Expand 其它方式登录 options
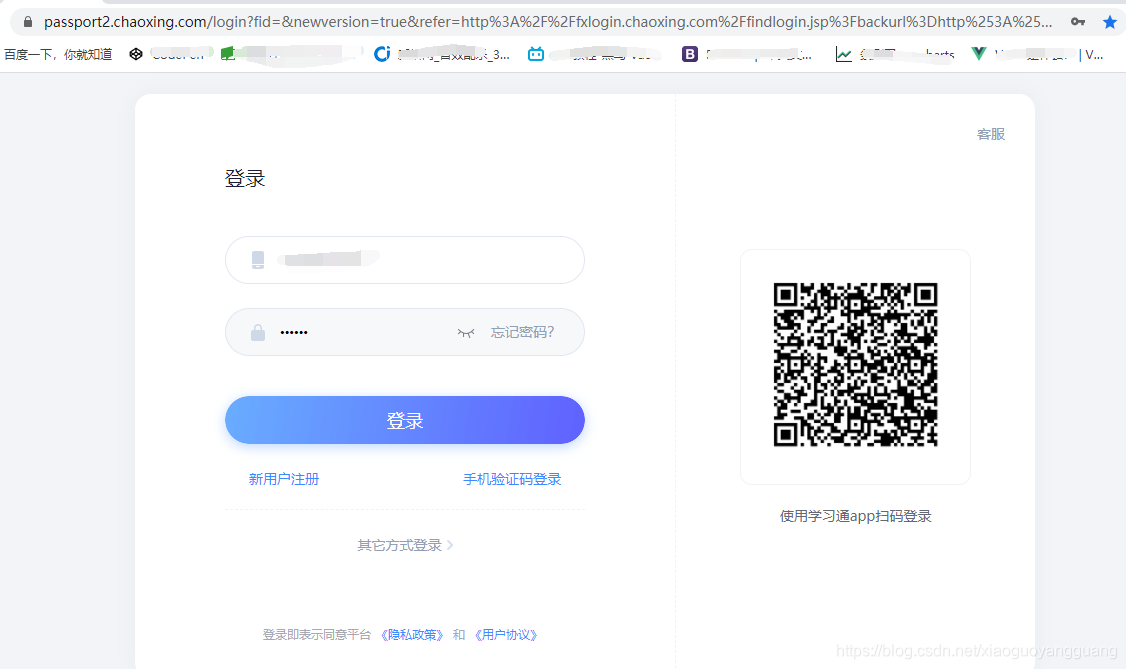The width and height of the screenshot is (1126, 669). (405, 546)
